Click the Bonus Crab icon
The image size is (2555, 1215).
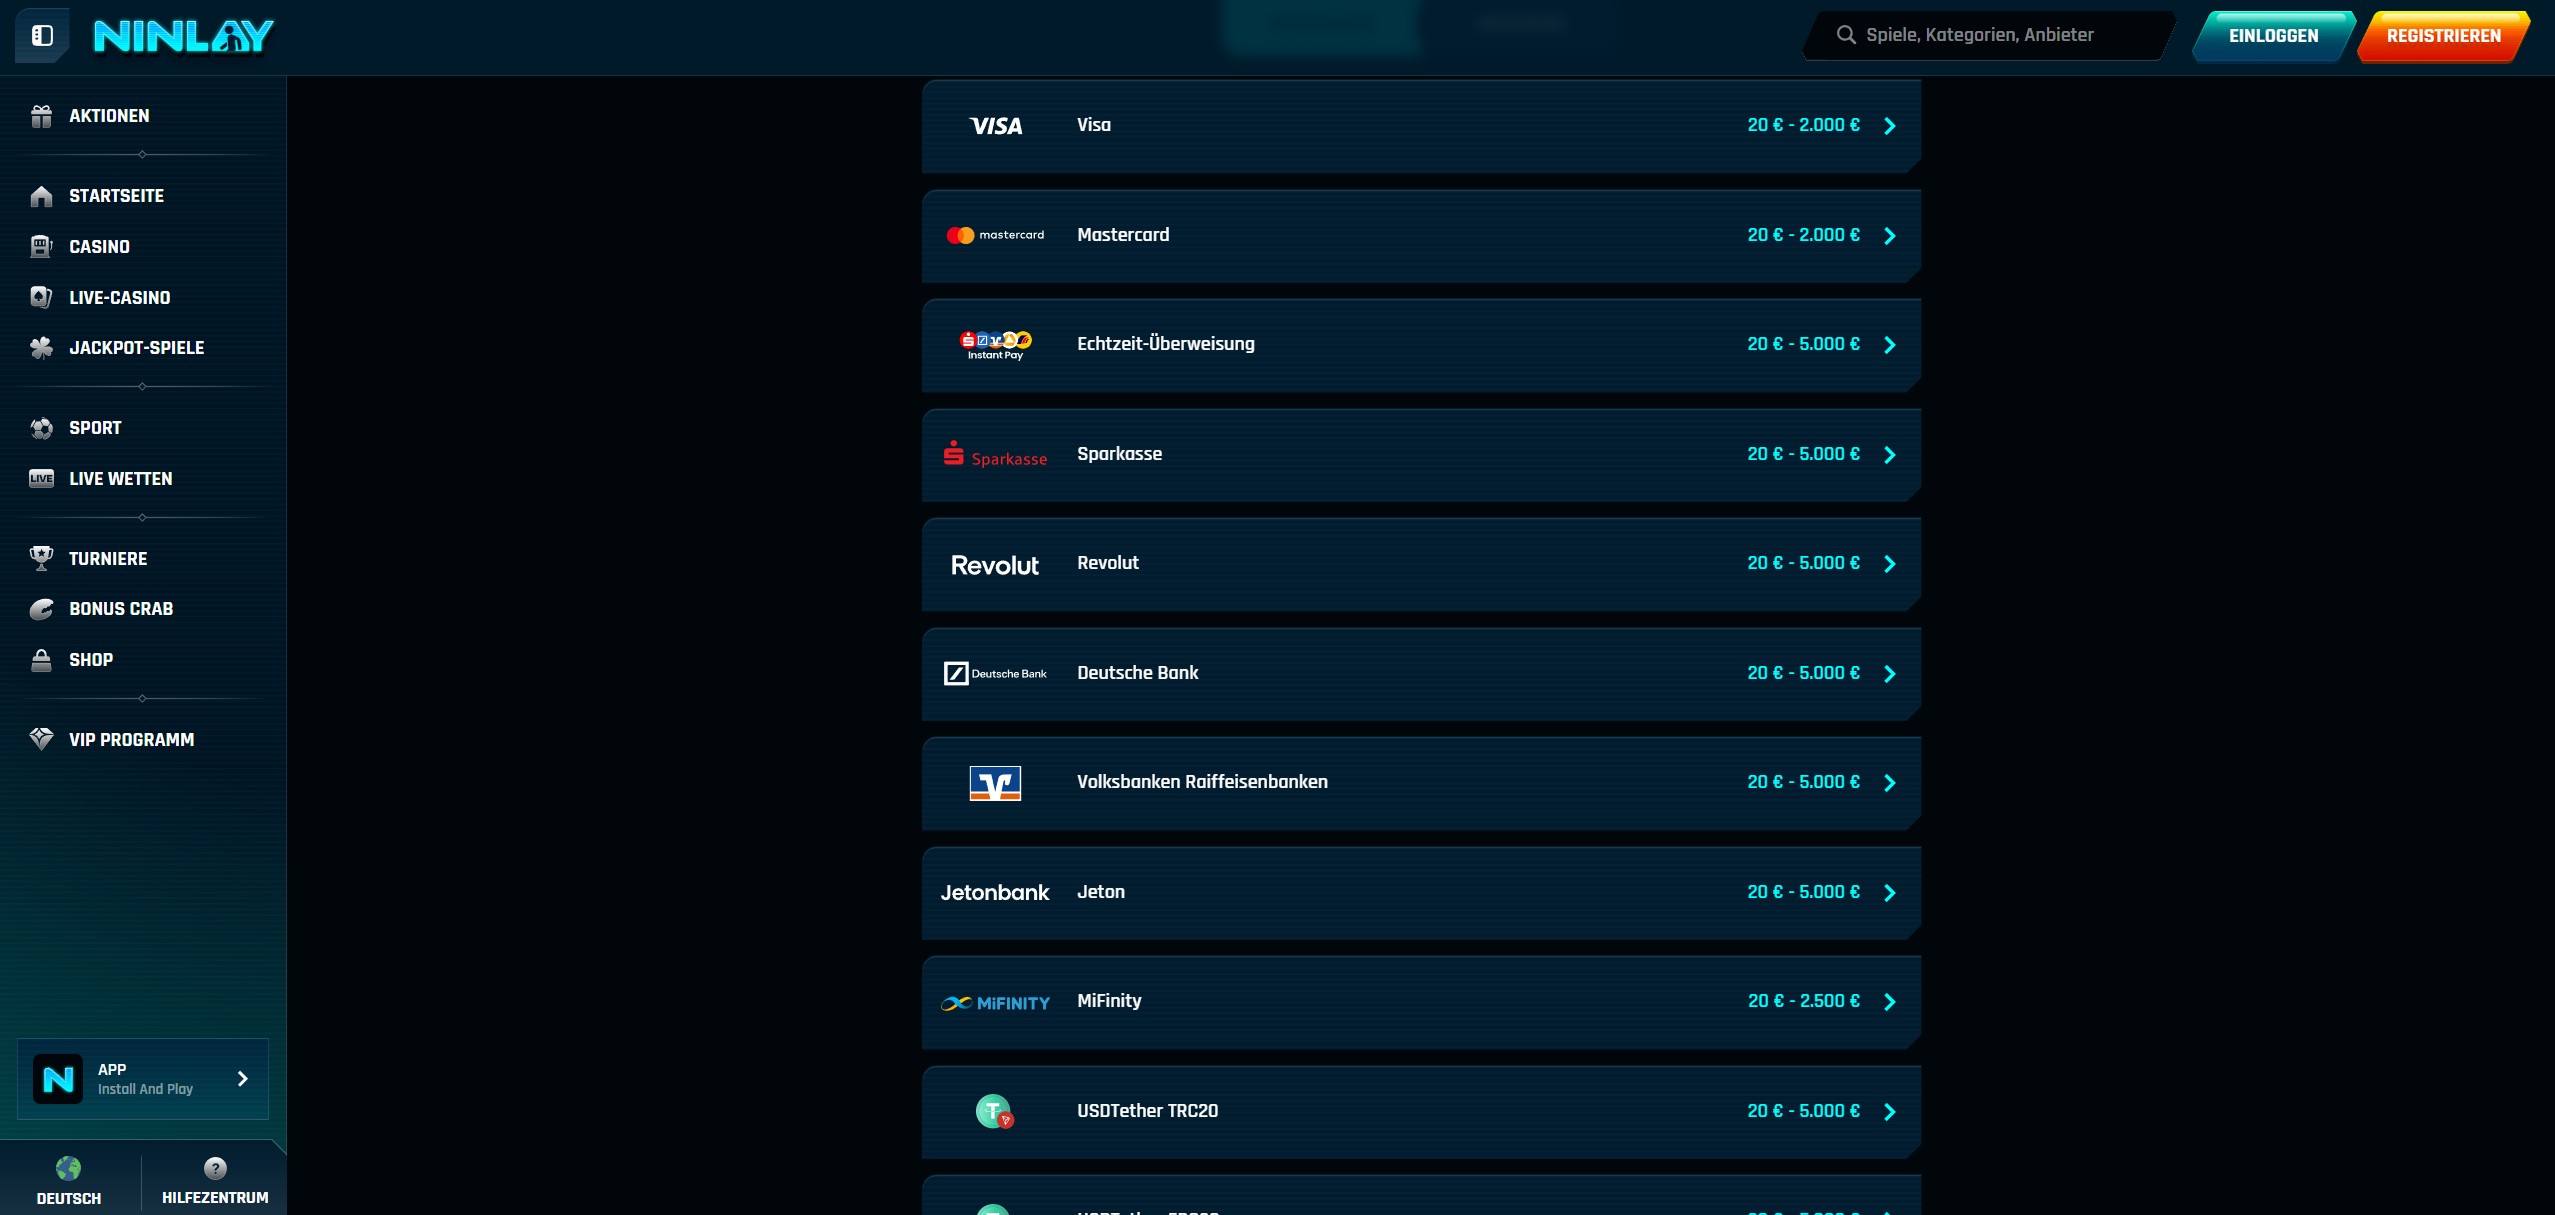click(41, 609)
